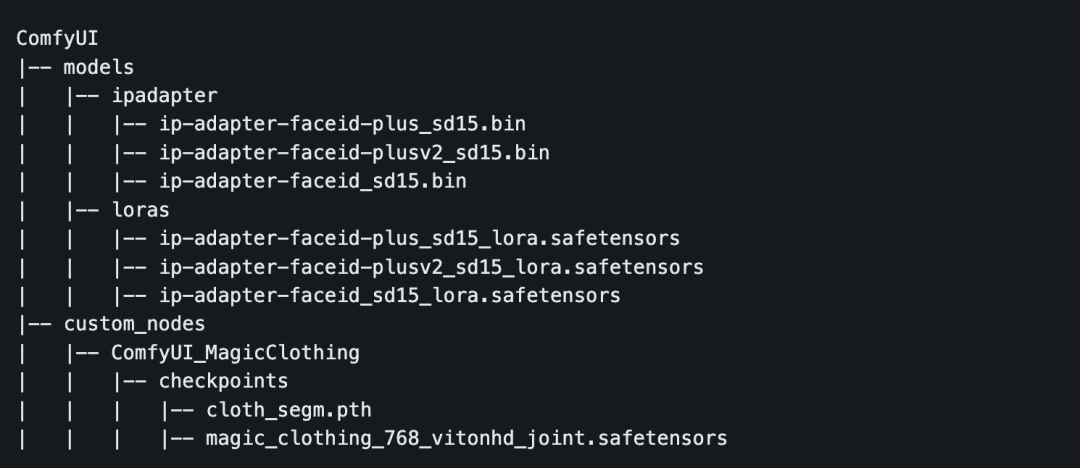
Task: Click the branch marker before models
Action: [34, 67]
